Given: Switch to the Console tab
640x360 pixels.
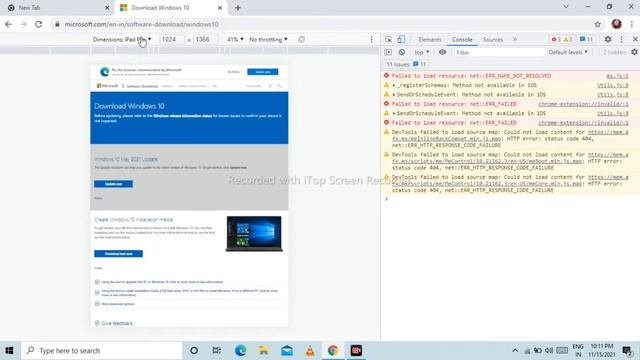Looking at the screenshot, I should pyautogui.click(x=462, y=40).
